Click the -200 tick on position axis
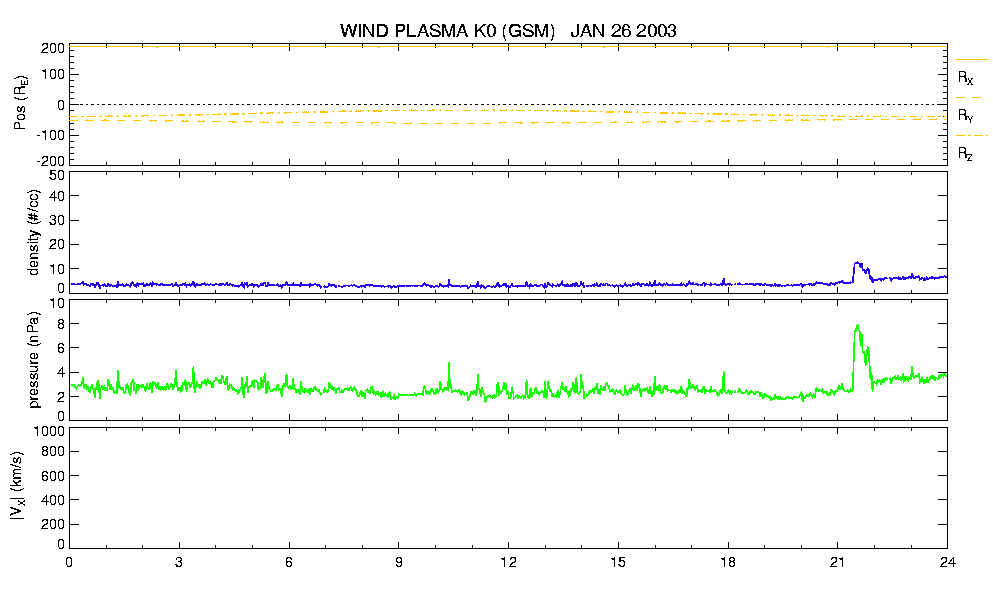This screenshot has height=600, width=993. 51,161
